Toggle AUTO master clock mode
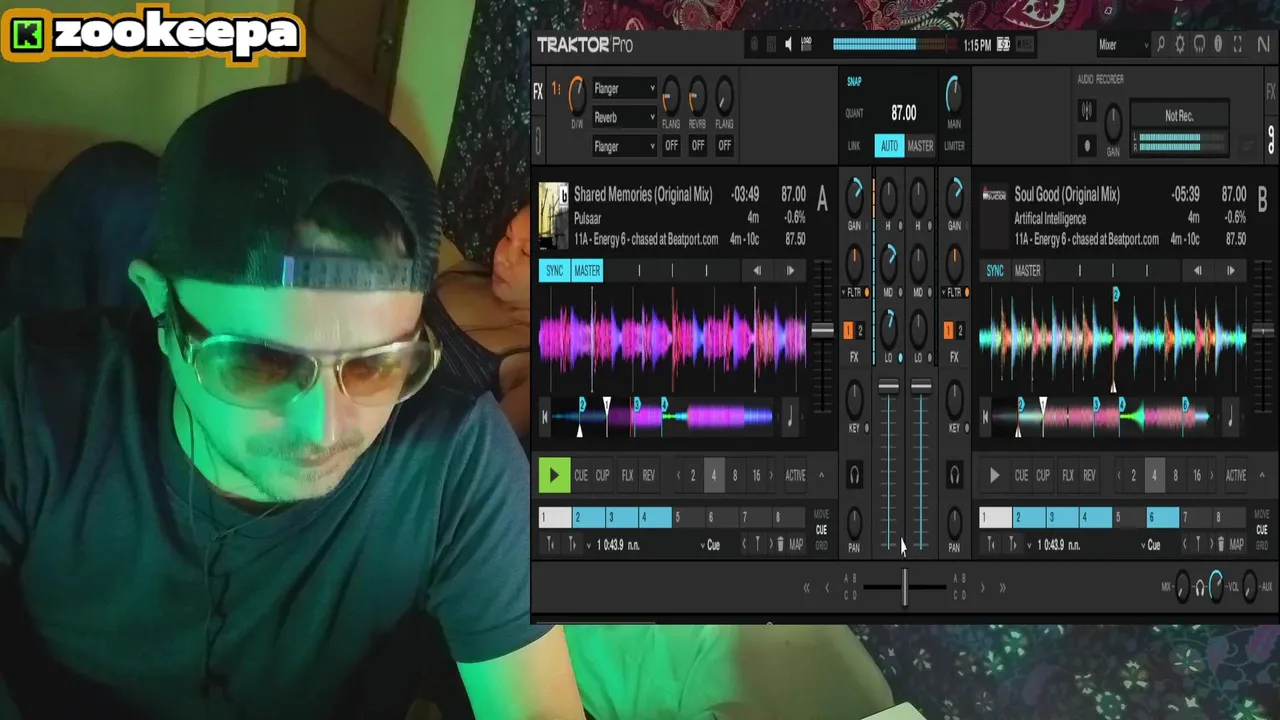Image resolution: width=1280 pixels, height=720 pixels. click(889, 146)
